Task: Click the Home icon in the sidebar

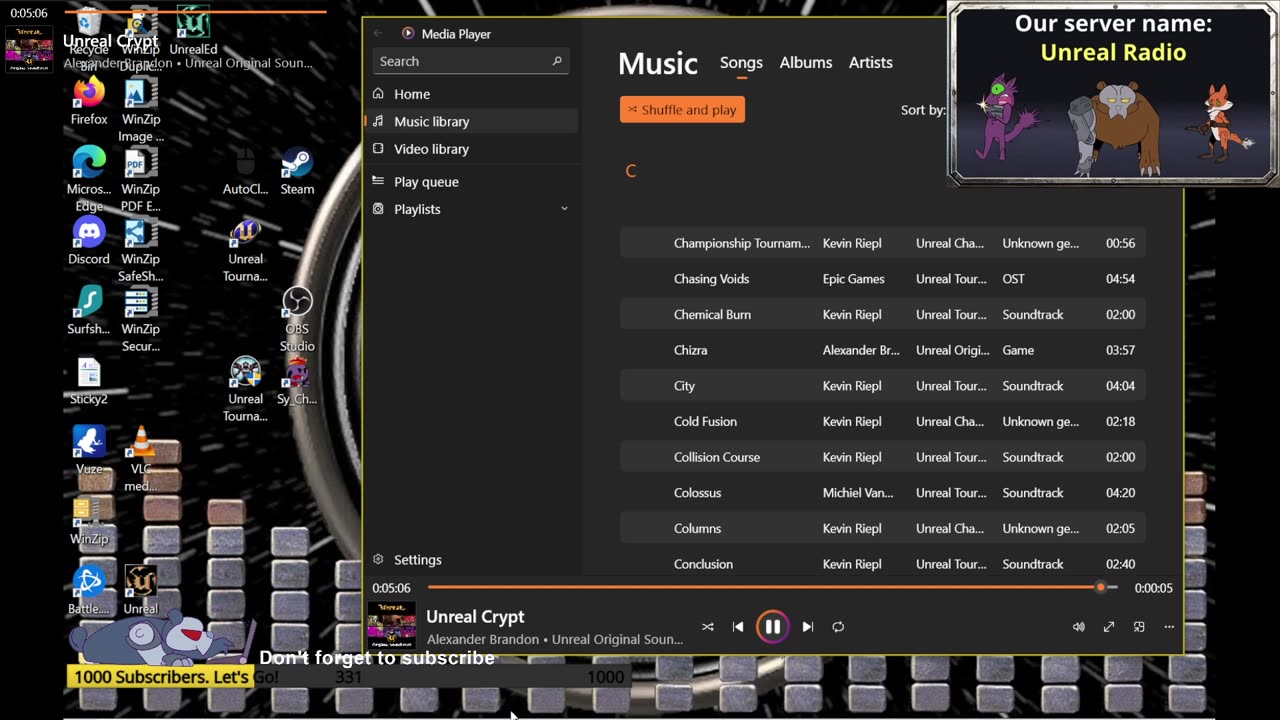Action: tap(378, 93)
